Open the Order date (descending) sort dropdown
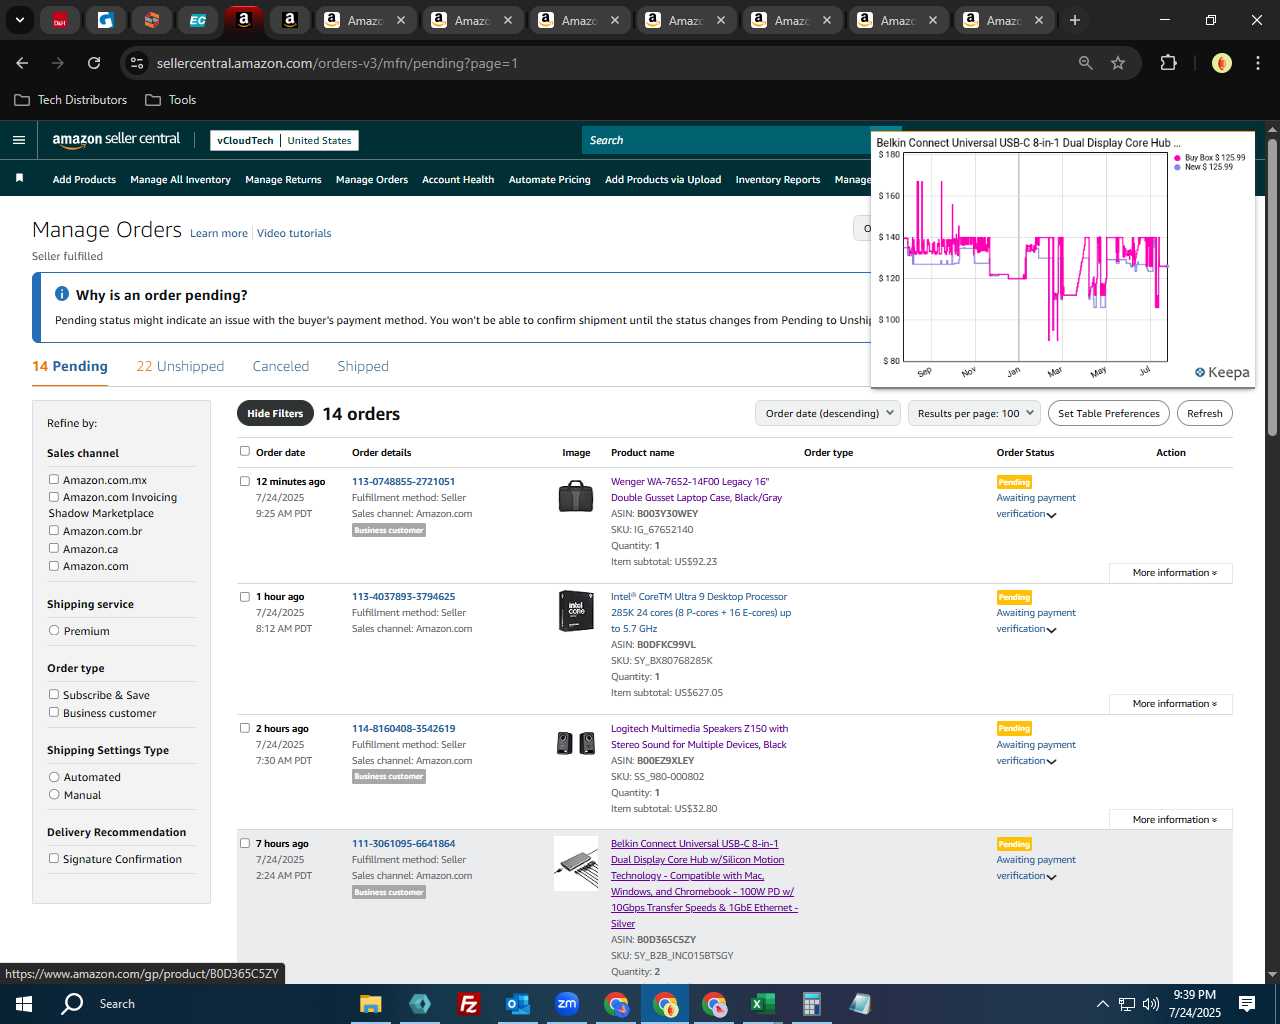Viewport: 1280px width, 1024px height. tap(828, 413)
